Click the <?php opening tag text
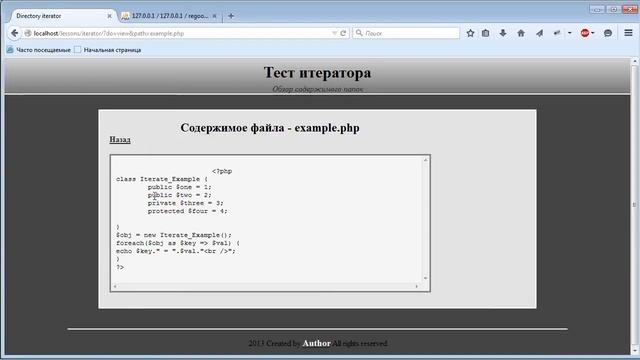 pos(222,171)
